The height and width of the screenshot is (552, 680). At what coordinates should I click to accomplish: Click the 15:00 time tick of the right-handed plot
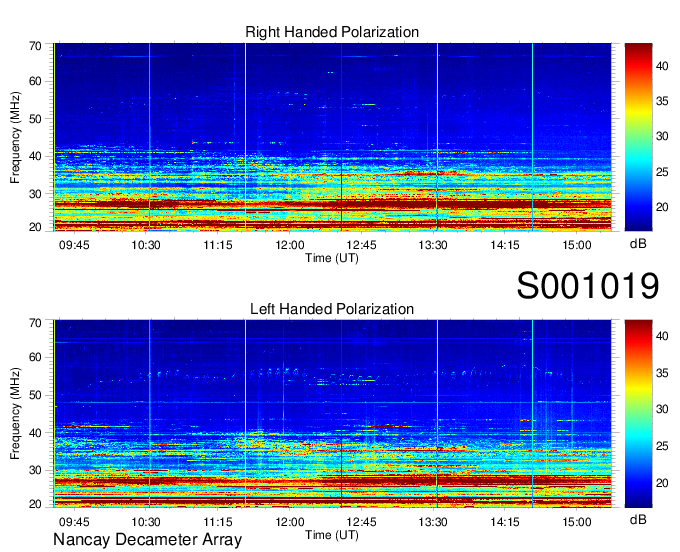coord(577,245)
